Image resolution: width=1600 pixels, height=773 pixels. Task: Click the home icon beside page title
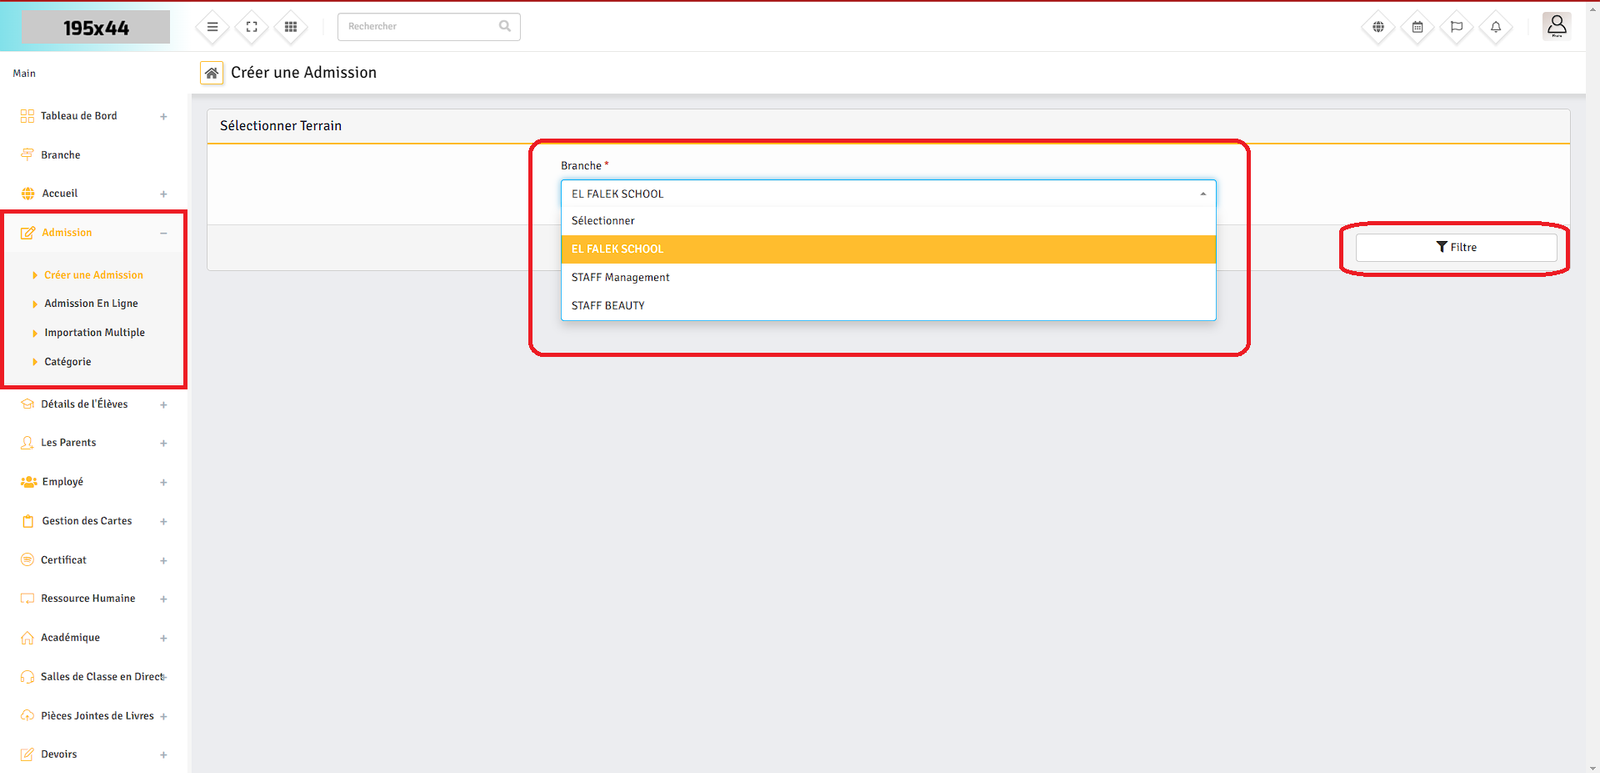[212, 73]
